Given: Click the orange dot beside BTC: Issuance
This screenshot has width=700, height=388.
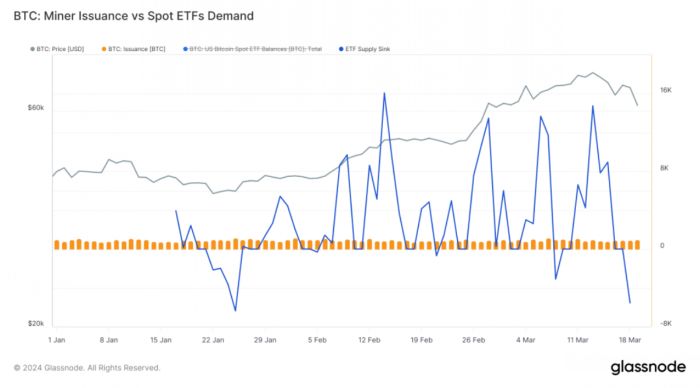Looking at the screenshot, I should pyautogui.click(x=104, y=49).
